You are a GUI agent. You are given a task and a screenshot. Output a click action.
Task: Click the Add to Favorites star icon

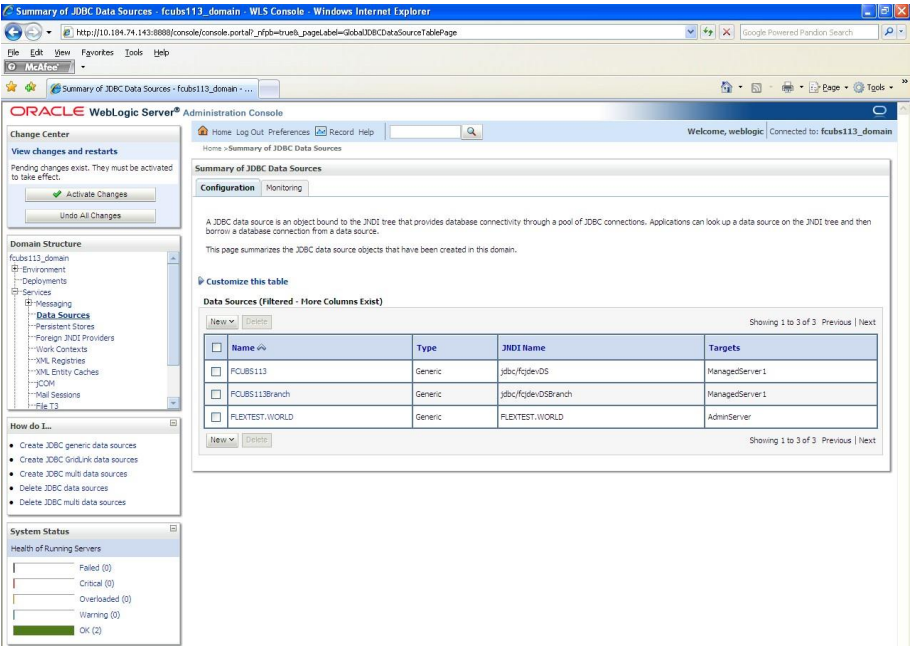30,88
